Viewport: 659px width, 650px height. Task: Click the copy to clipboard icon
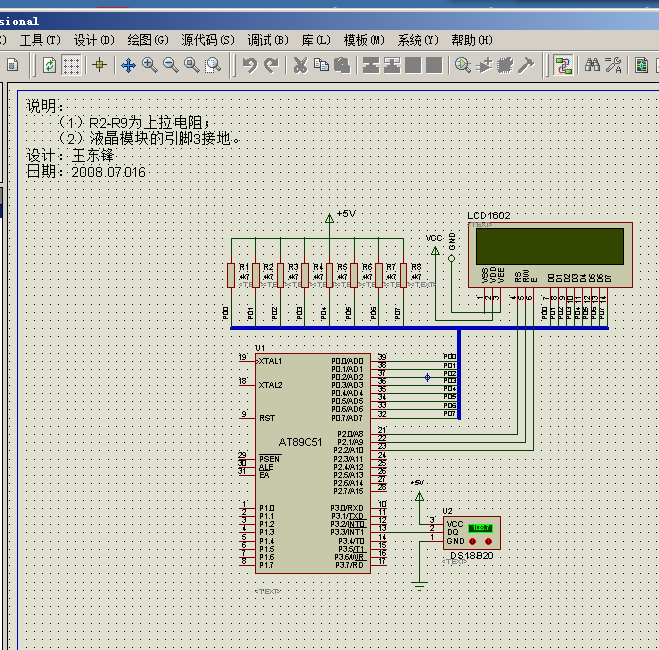(321, 65)
